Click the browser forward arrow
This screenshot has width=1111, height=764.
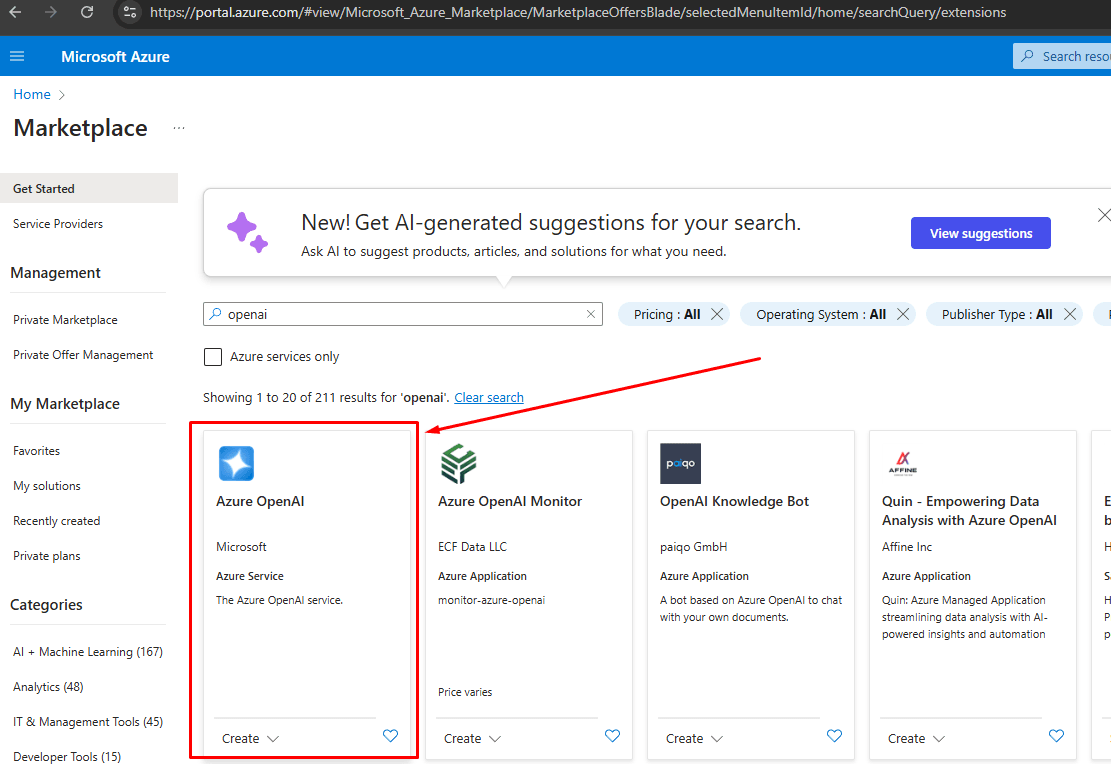(x=50, y=12)
